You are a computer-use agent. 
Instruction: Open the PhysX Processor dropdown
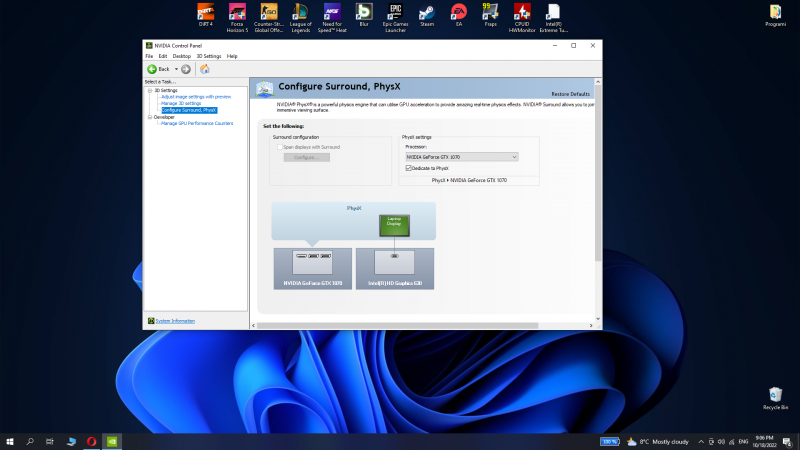click(x=462, y=157)
